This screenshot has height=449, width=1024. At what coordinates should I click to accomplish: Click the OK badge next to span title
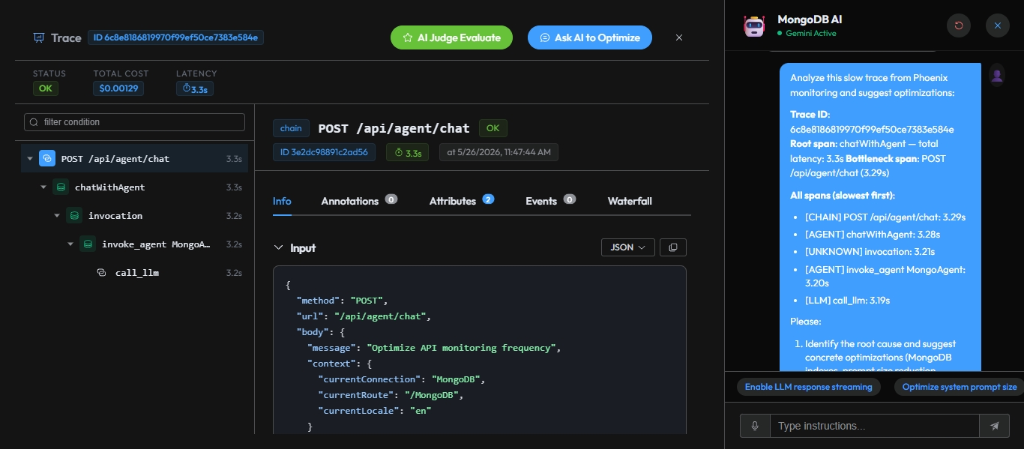[493, 128]
